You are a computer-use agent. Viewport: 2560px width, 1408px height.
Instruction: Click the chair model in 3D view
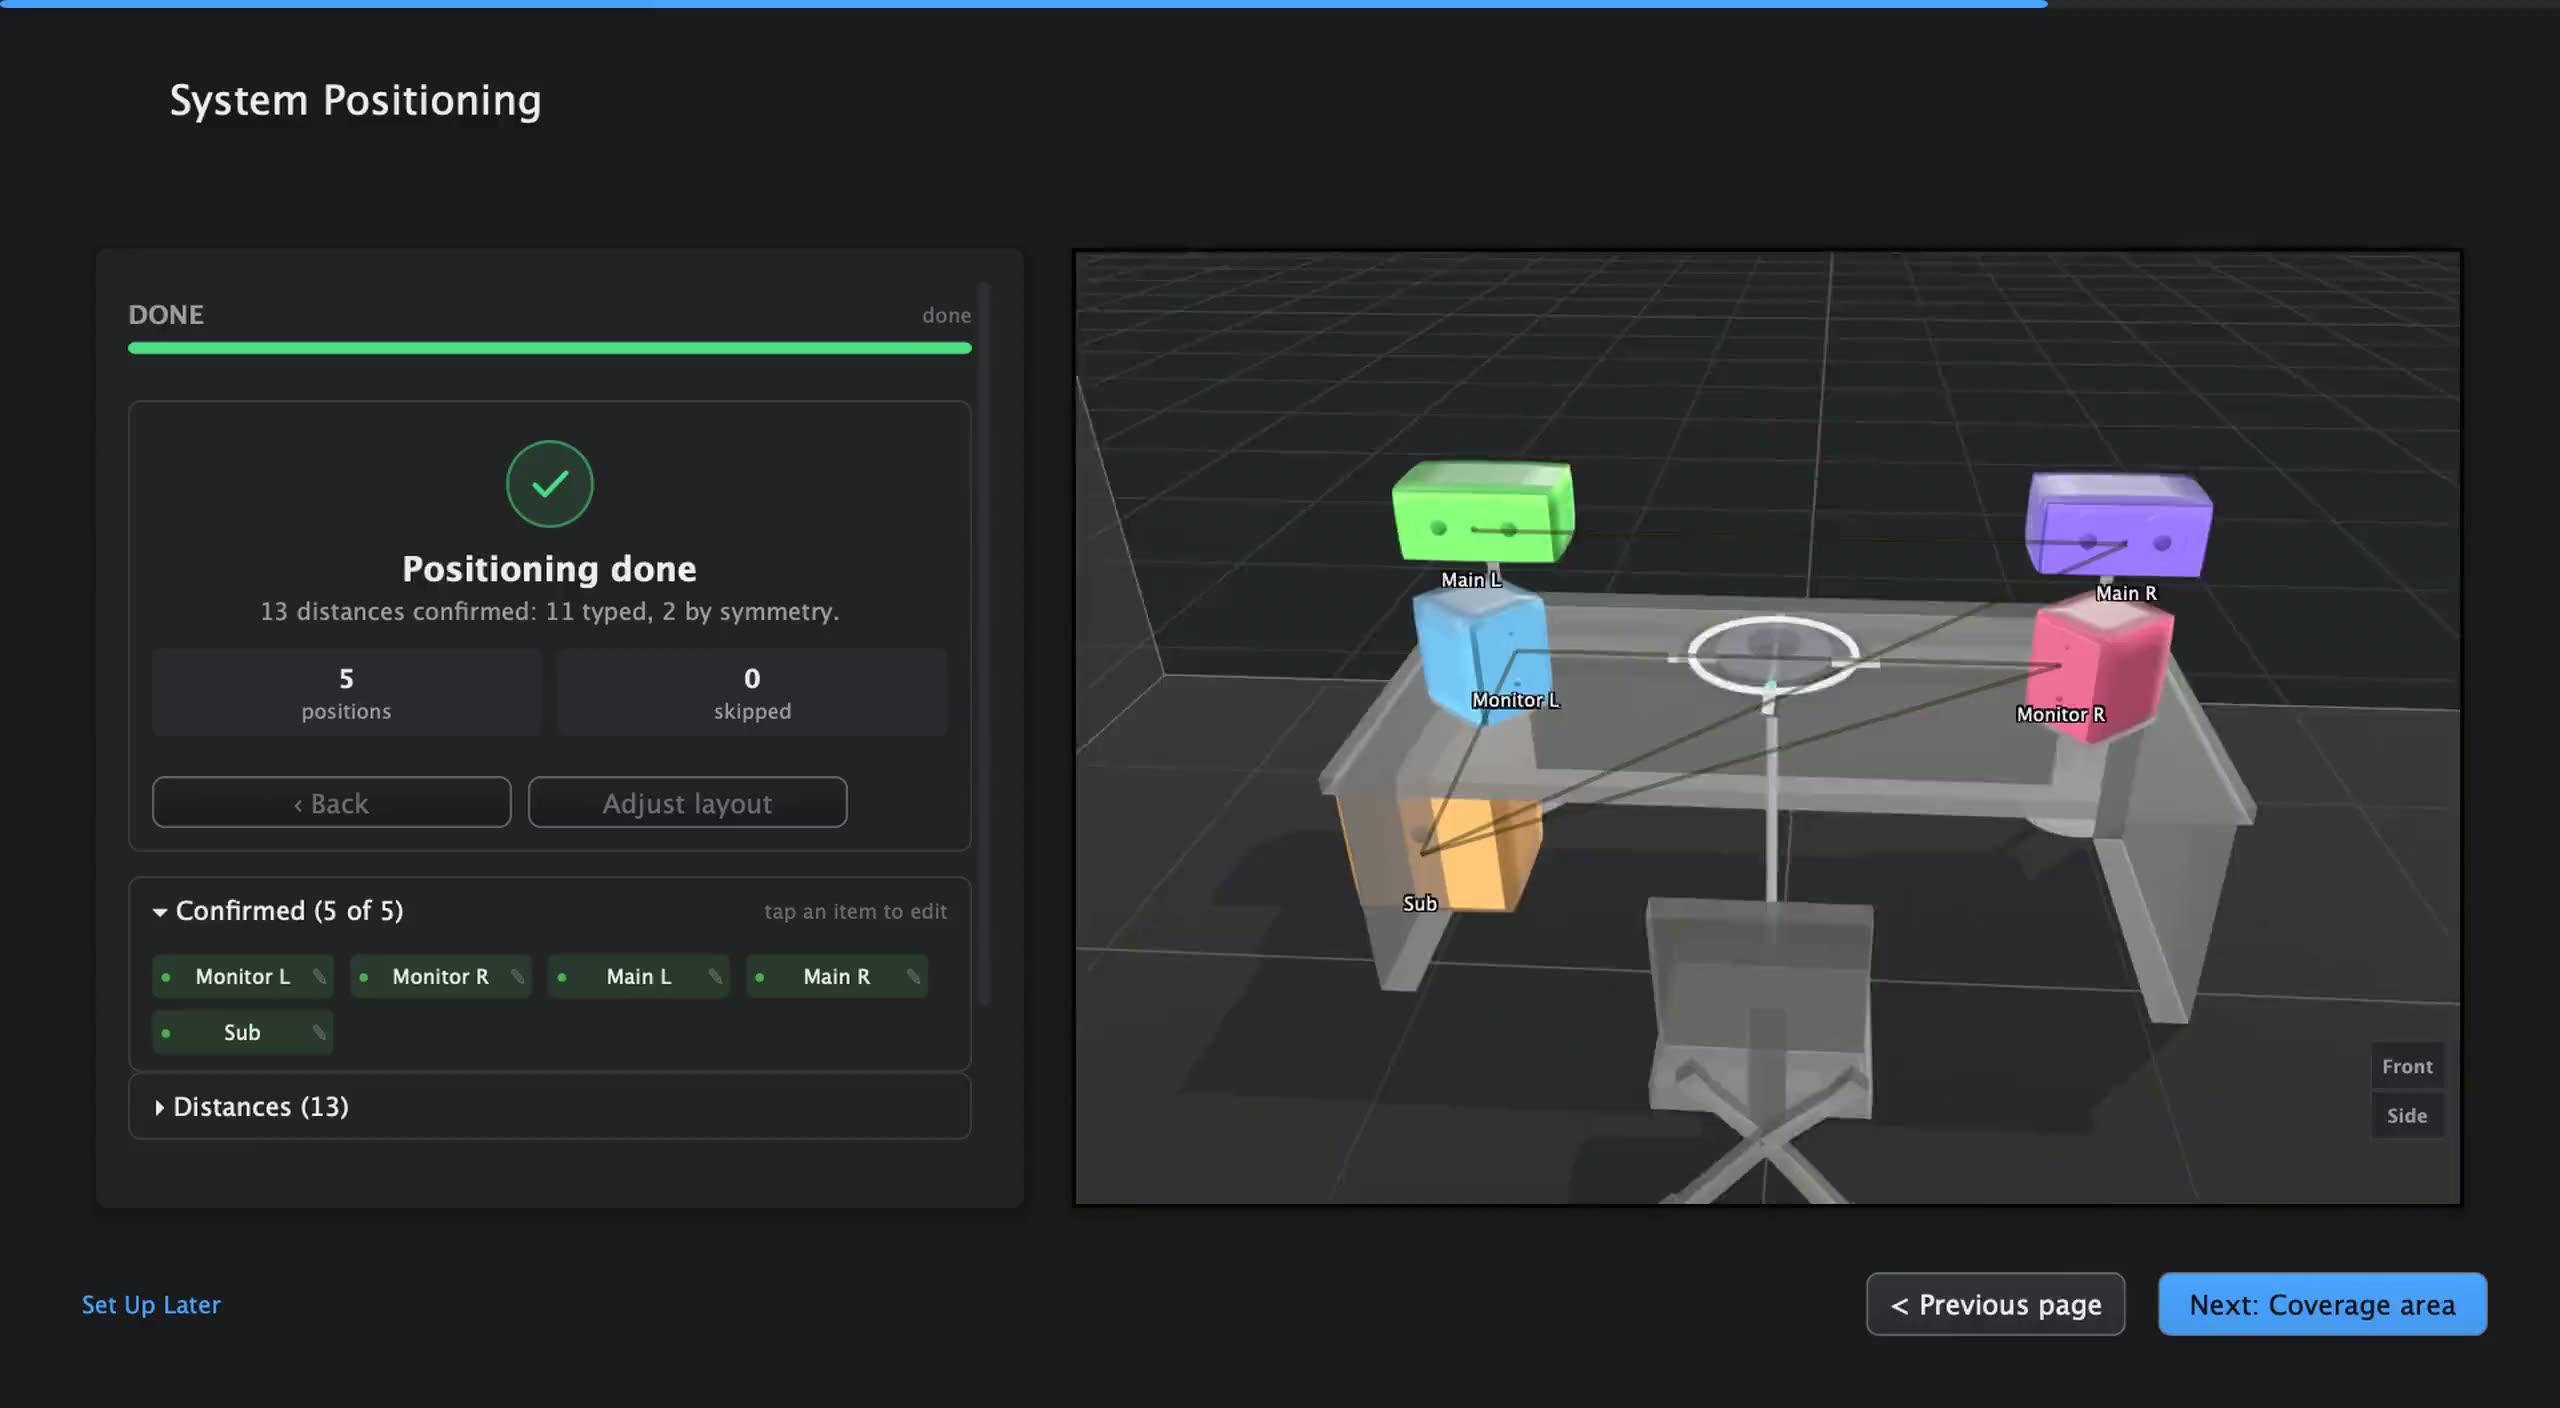point(1760,1050)
